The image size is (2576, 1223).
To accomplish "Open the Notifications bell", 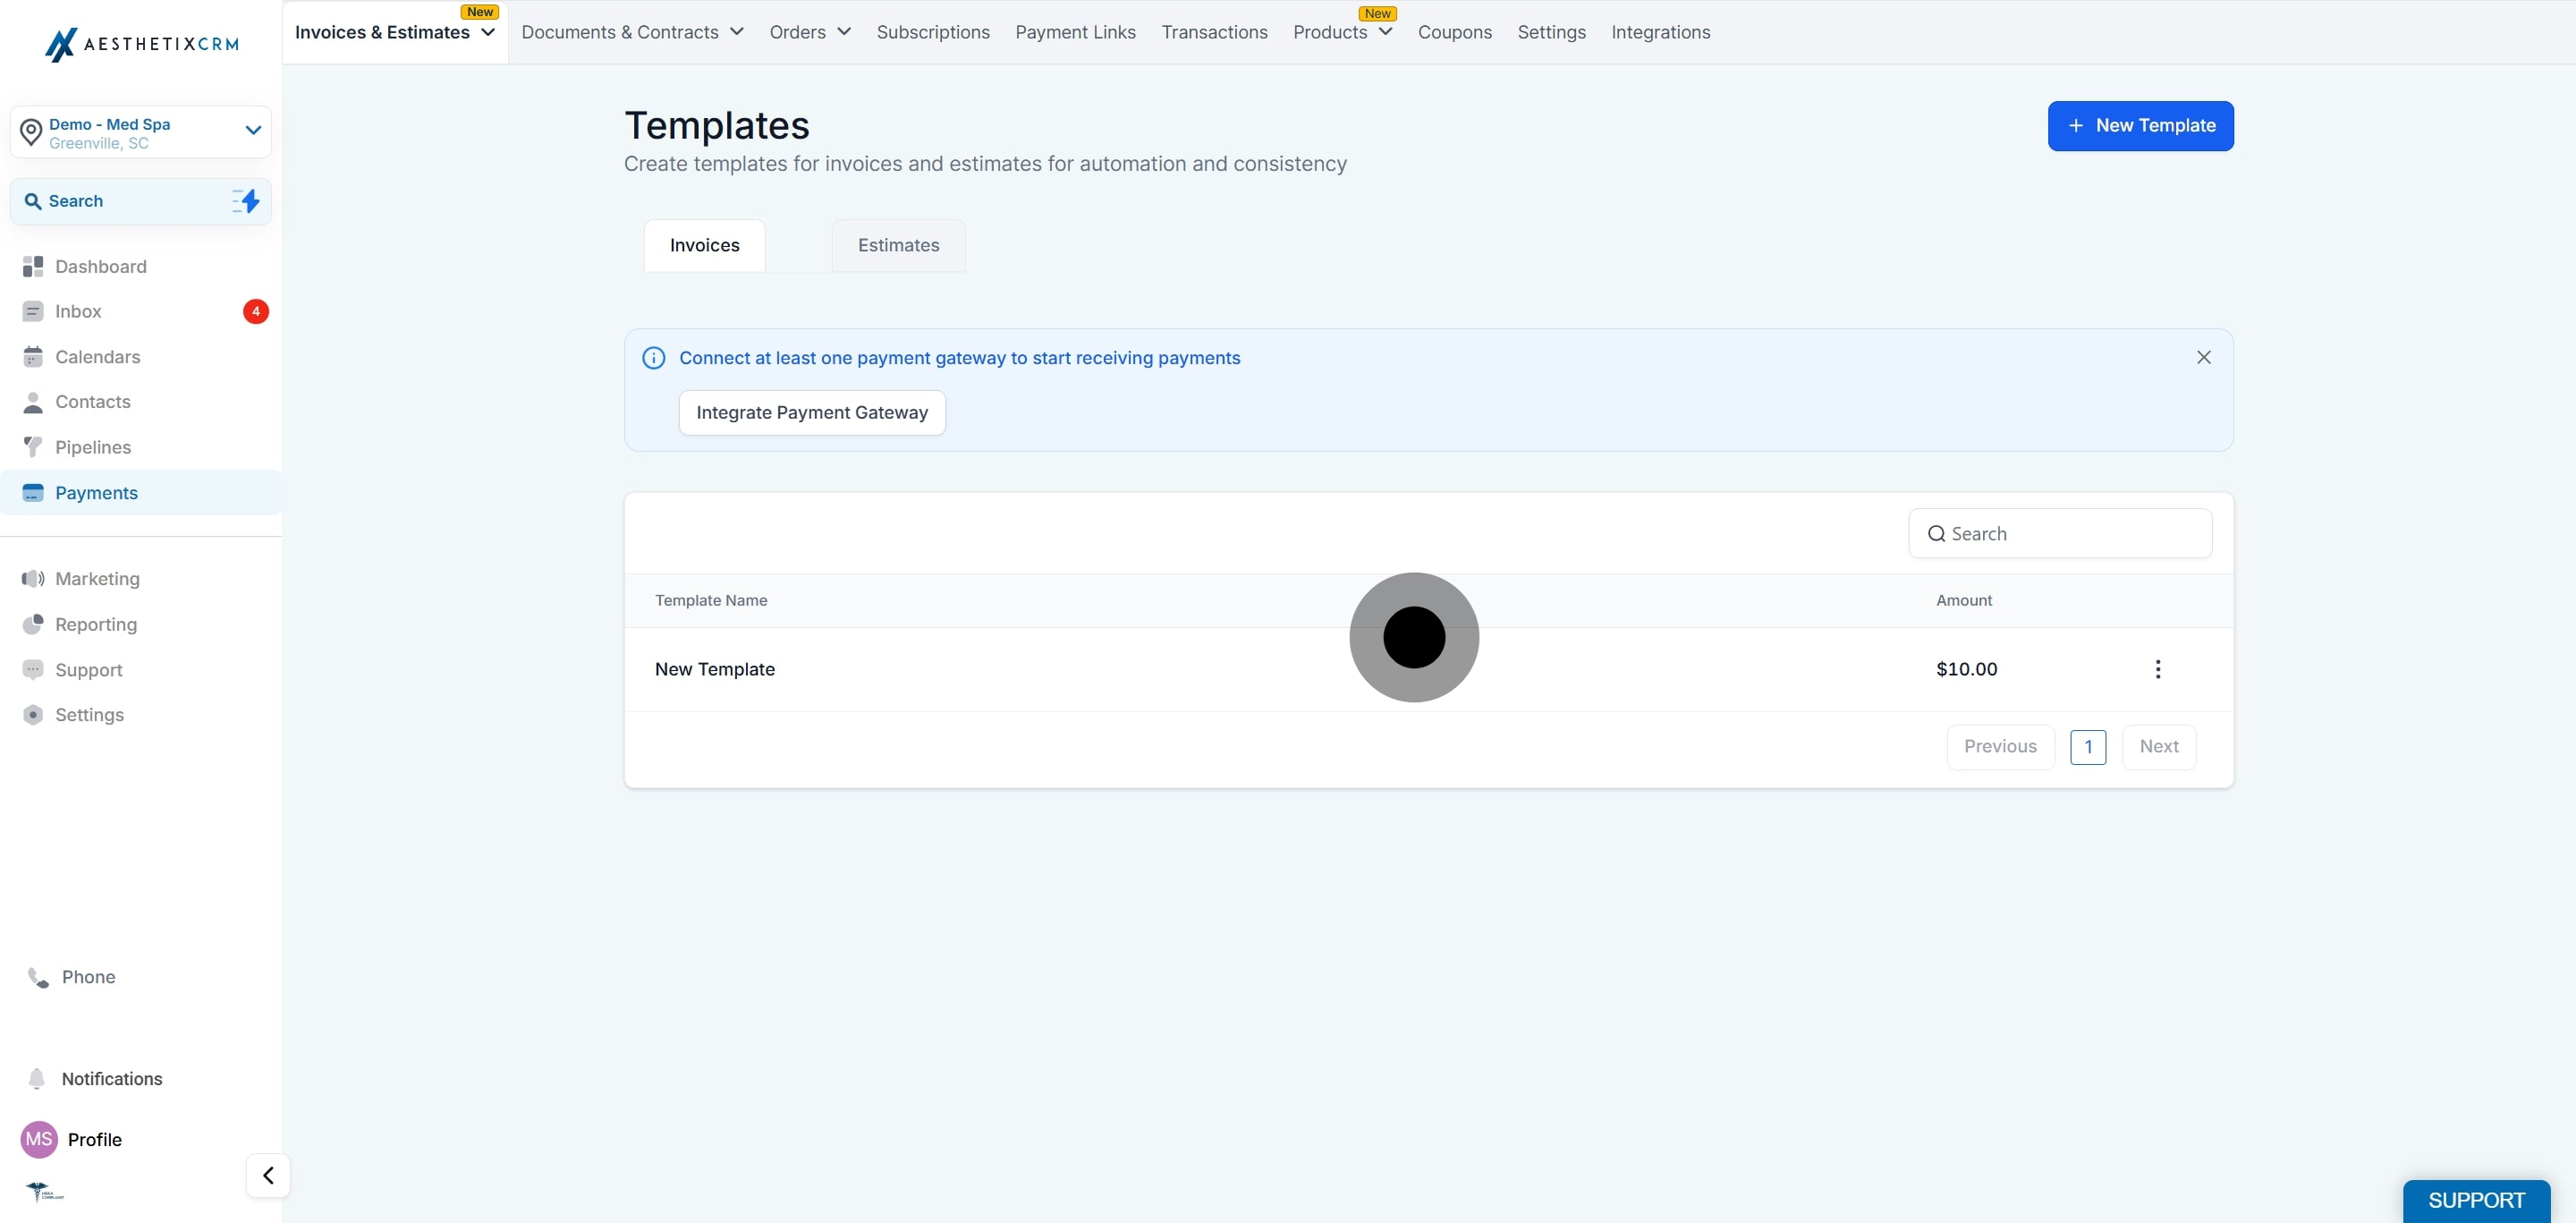I will (x=37, y=1078).
